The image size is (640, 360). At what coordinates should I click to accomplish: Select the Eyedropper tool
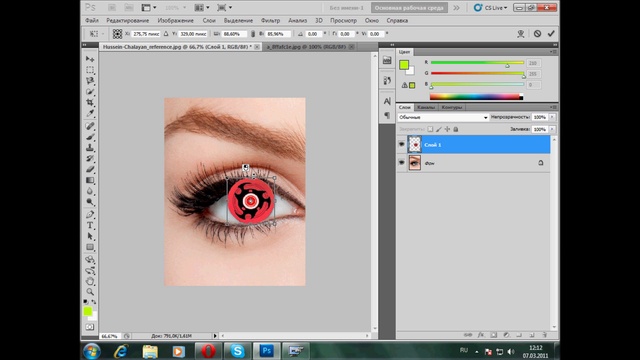tap(90, 113)
